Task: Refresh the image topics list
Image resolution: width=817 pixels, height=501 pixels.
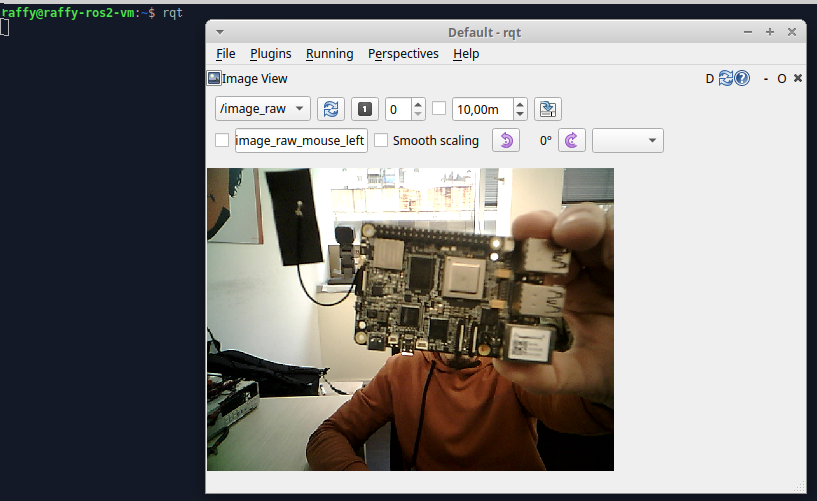Action: tap(331, 109)
